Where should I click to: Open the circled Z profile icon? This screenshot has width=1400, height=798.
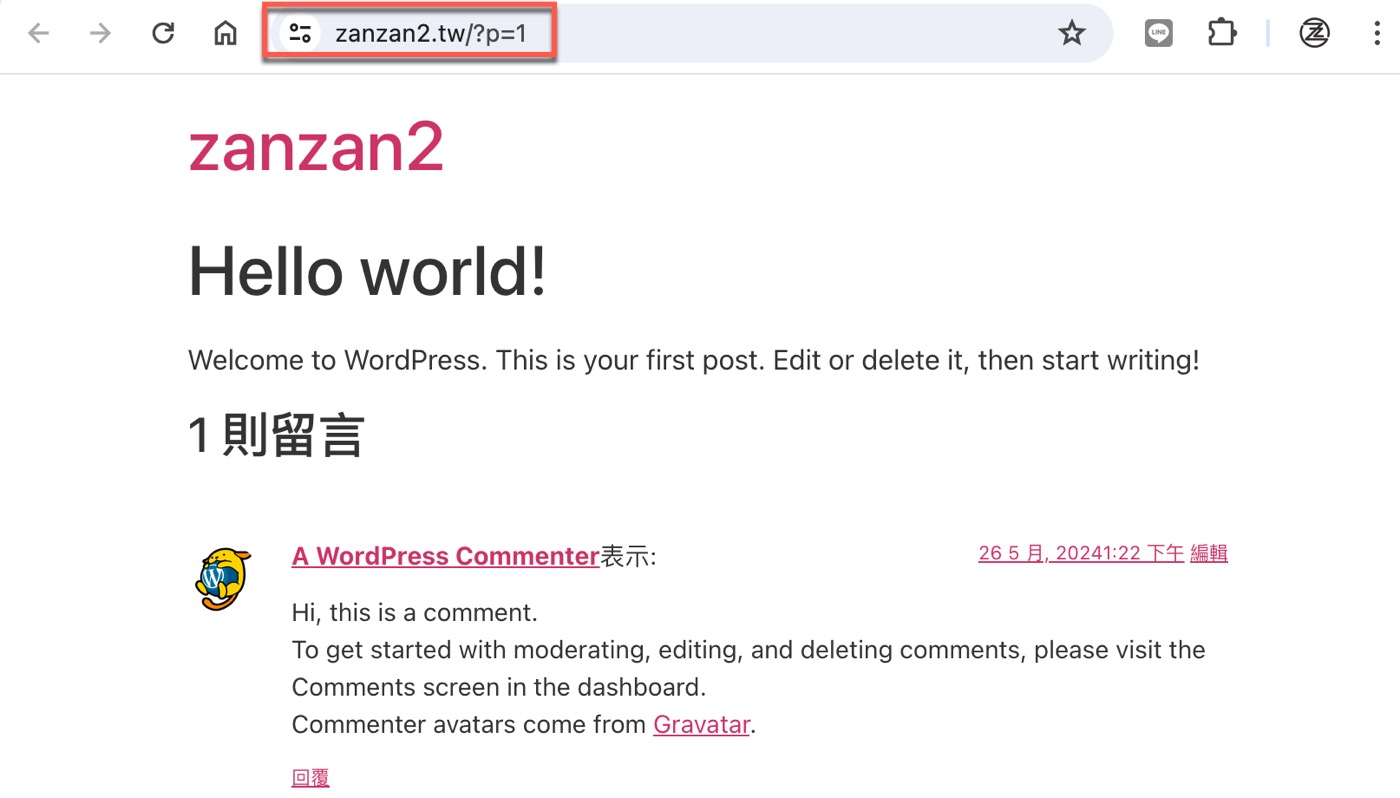coord(1314,34)
